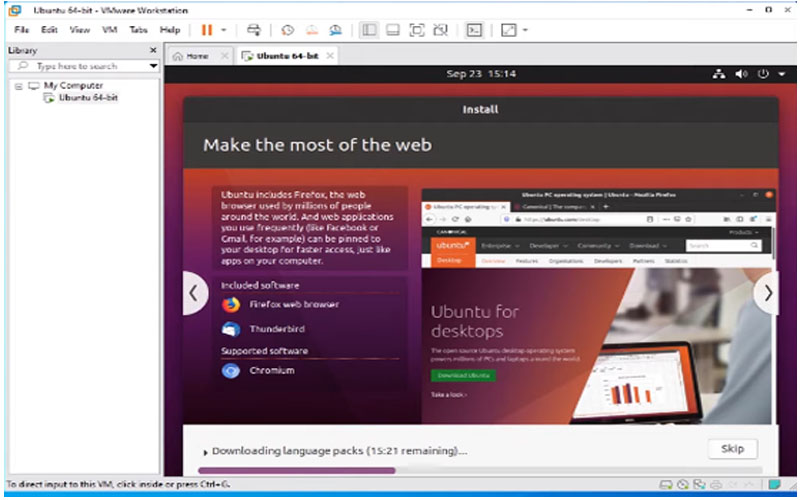Click the Ubuntu volume speaker icon
Screen dimensions: 800x500
point(741,74)
